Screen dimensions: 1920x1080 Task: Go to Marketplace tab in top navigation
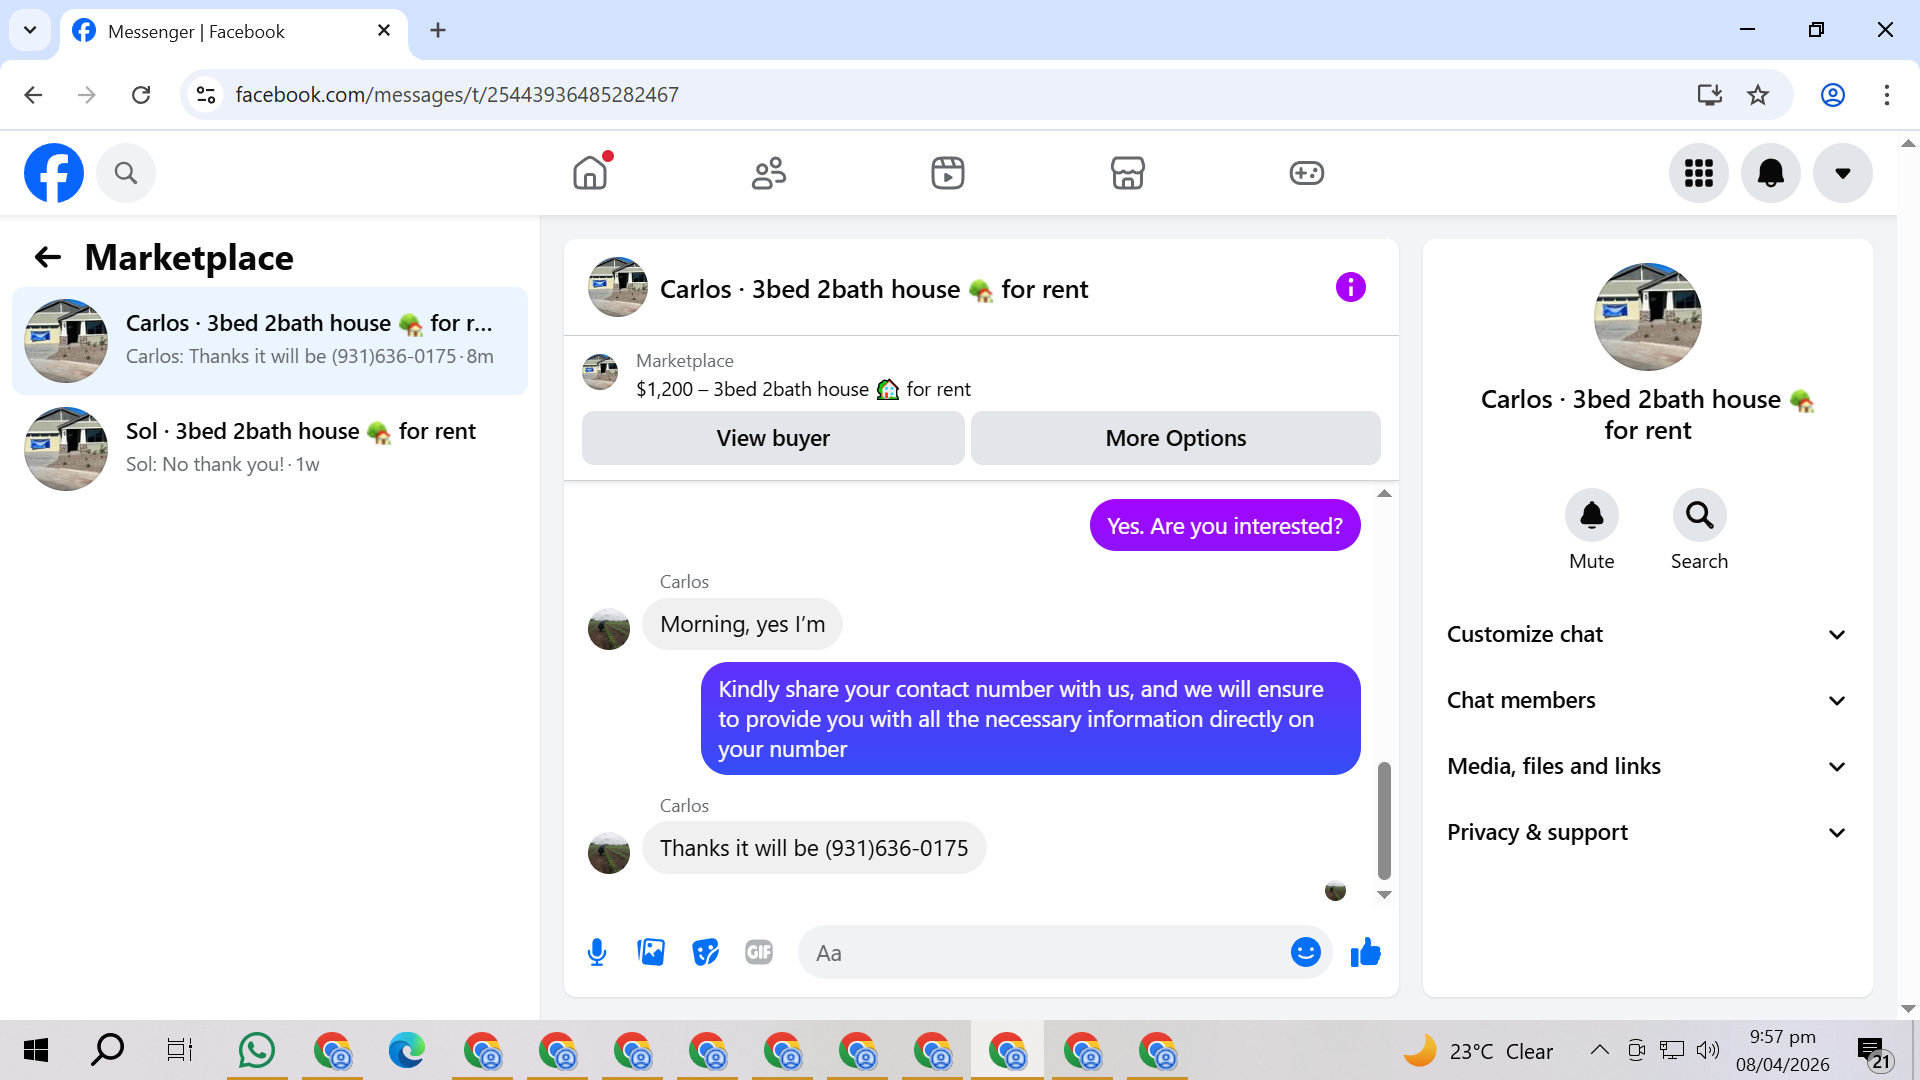point(1127,173)
